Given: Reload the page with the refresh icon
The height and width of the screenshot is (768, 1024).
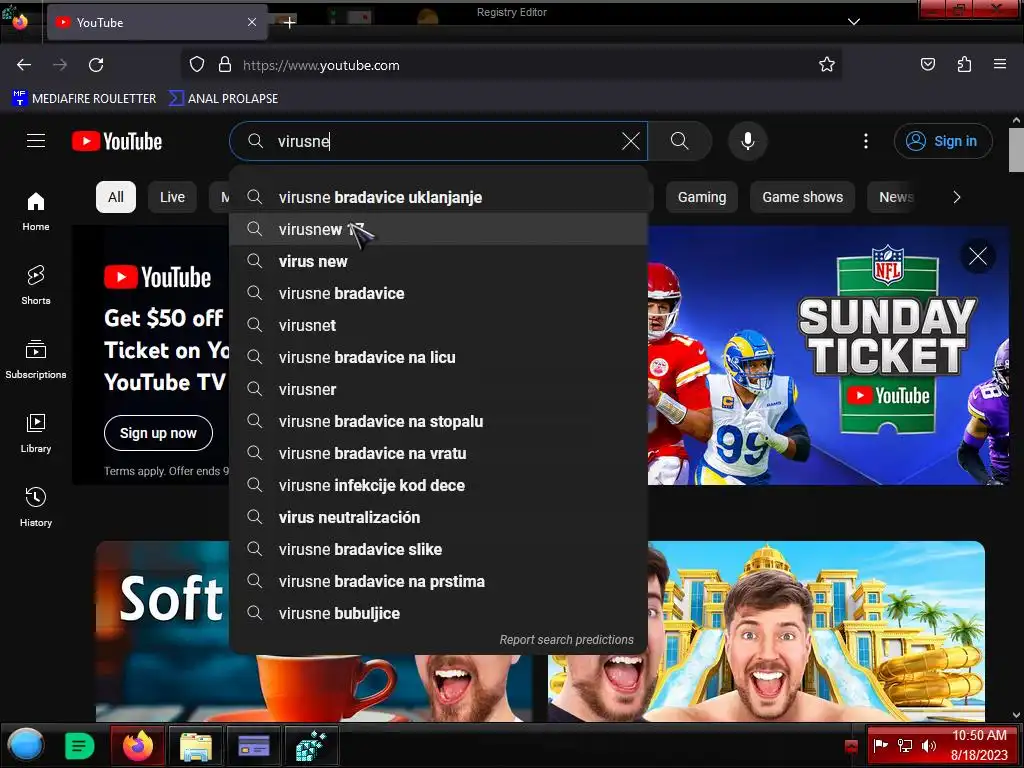Looking at the screenshot, I should click(96, 65).
